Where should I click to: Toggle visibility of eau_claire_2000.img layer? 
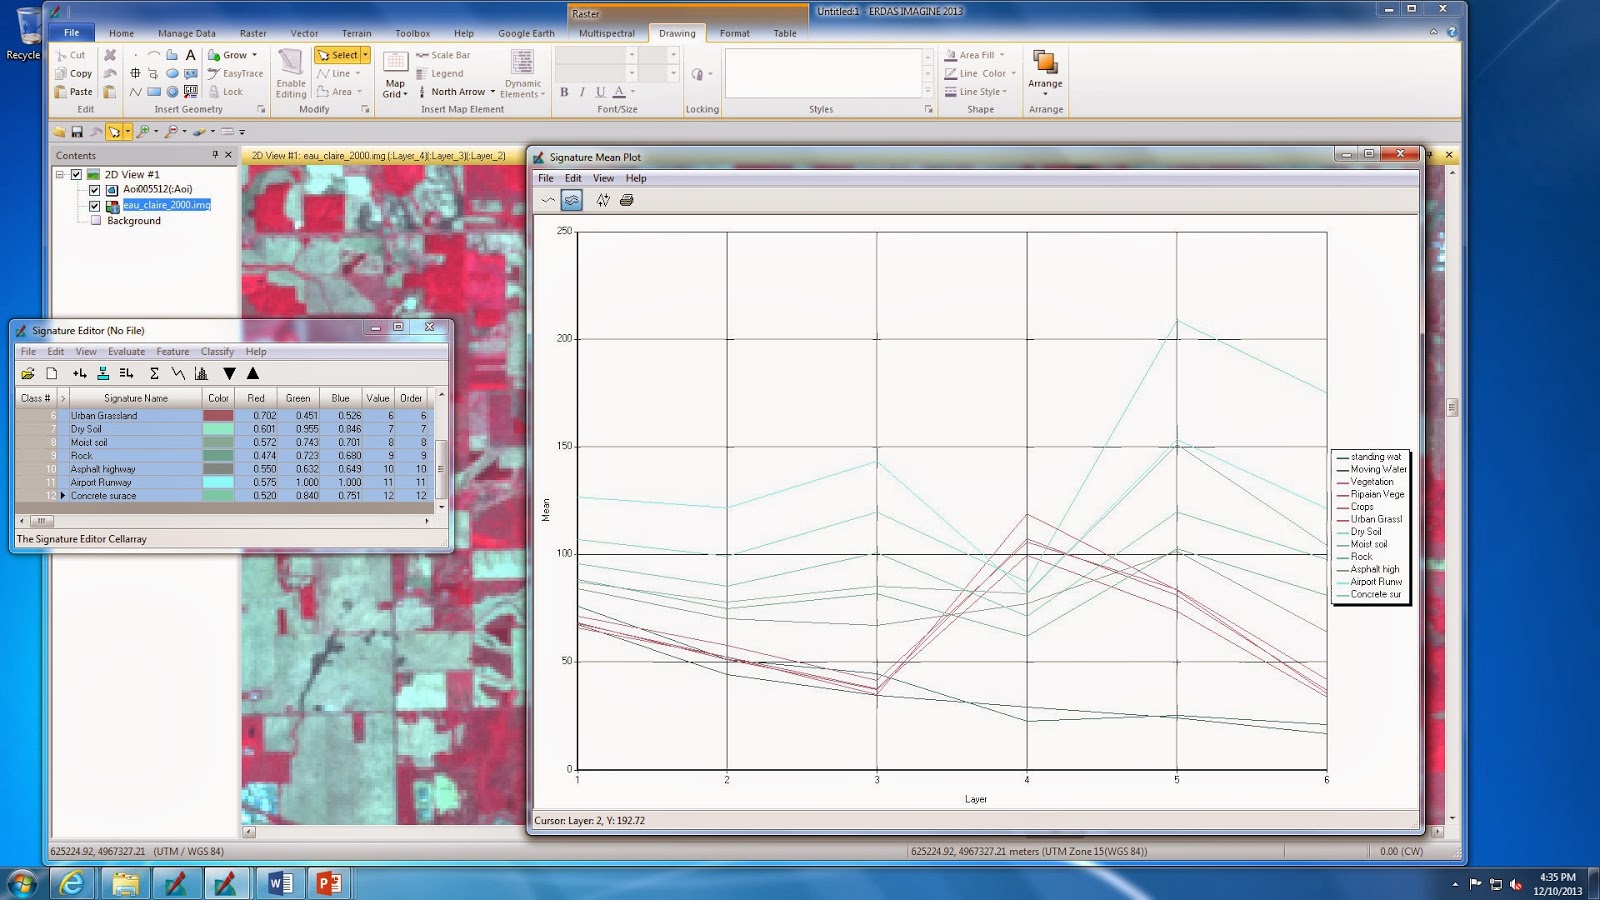95,205
